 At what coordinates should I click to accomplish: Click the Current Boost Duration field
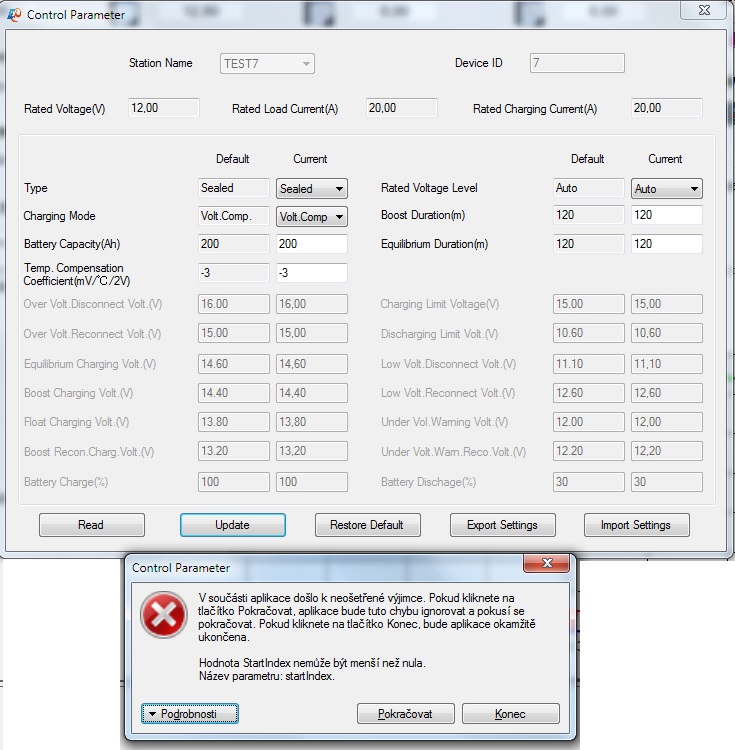pyautogui.click(x=667, y=215)
